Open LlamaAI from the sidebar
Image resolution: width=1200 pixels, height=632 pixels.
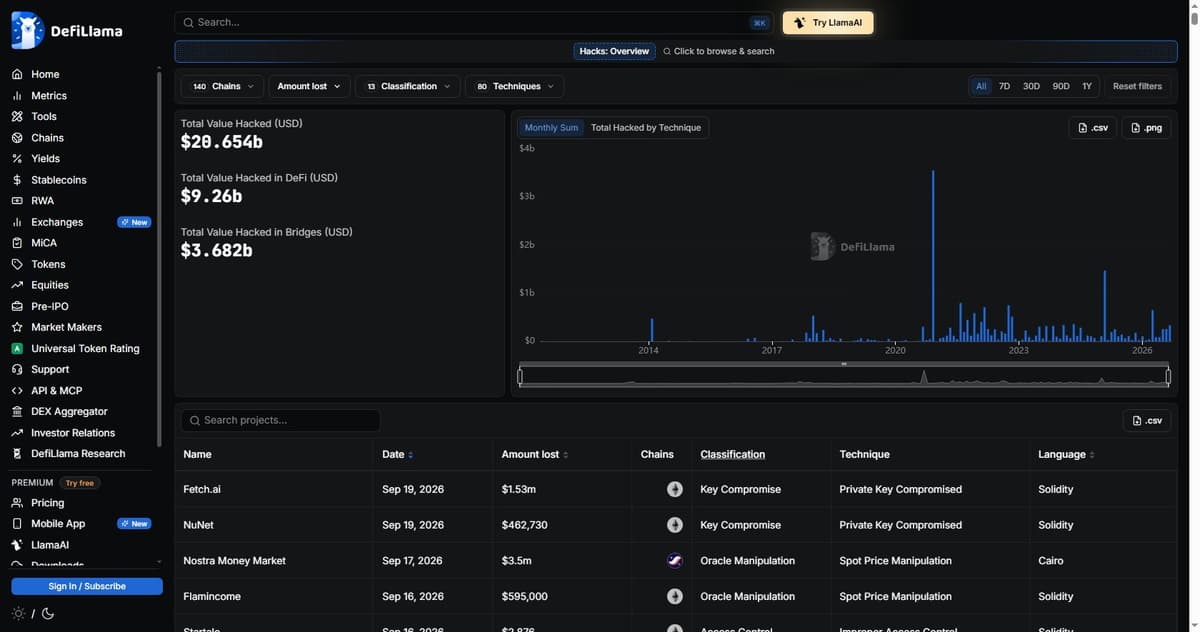click(x=50, y=545)
